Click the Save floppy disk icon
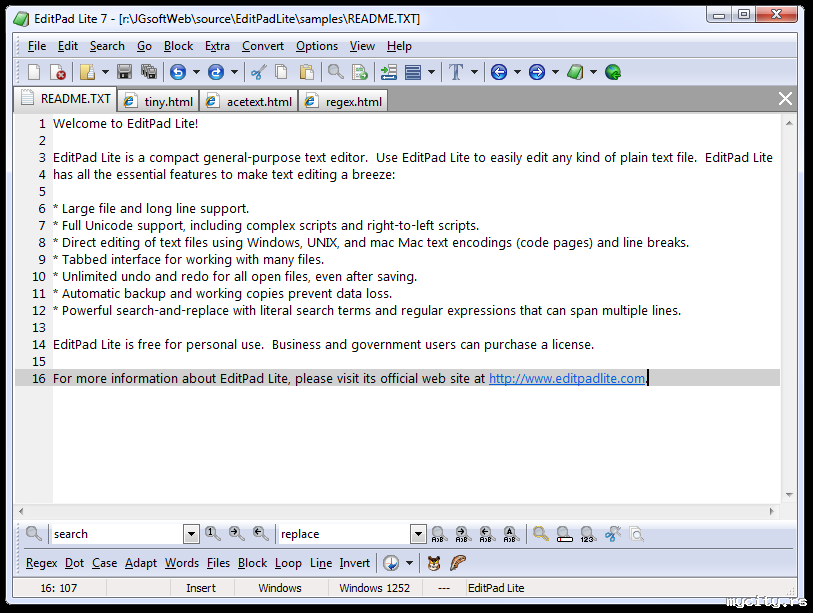This screenshot has width=813, height=613. click(x=124, y=72)
